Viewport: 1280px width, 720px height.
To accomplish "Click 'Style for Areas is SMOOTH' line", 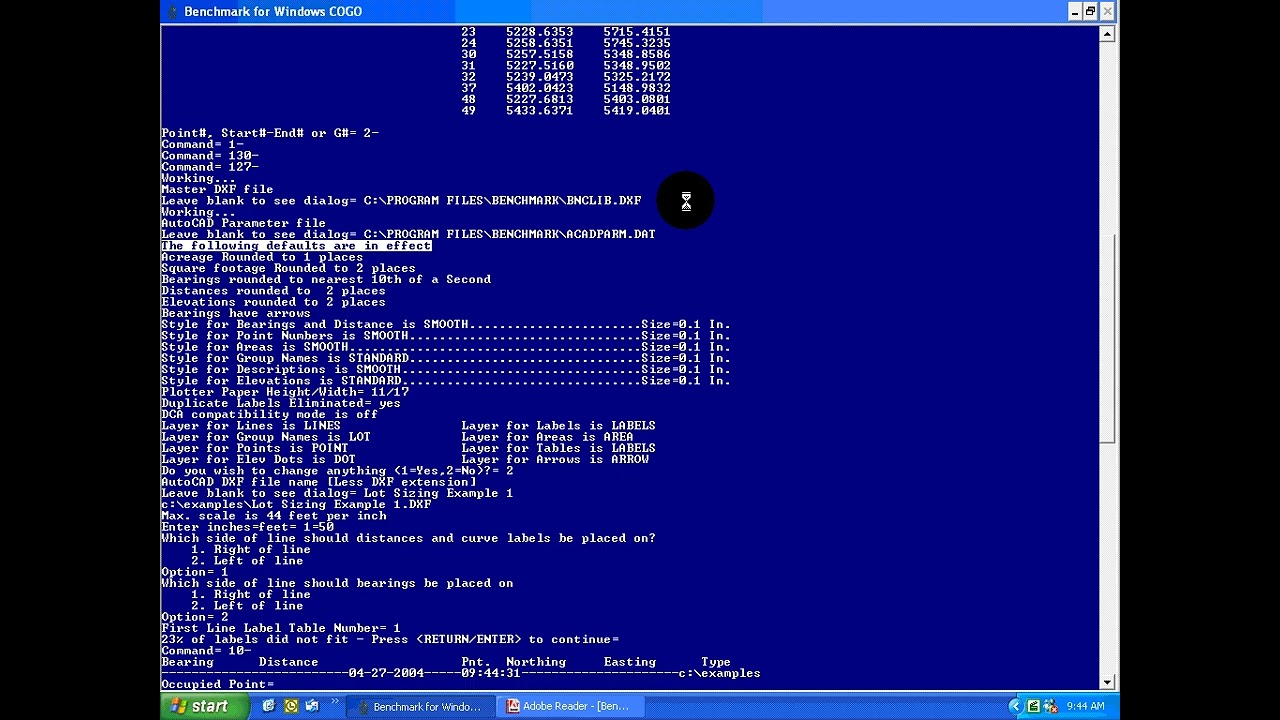I will click(x=446, y=347).
